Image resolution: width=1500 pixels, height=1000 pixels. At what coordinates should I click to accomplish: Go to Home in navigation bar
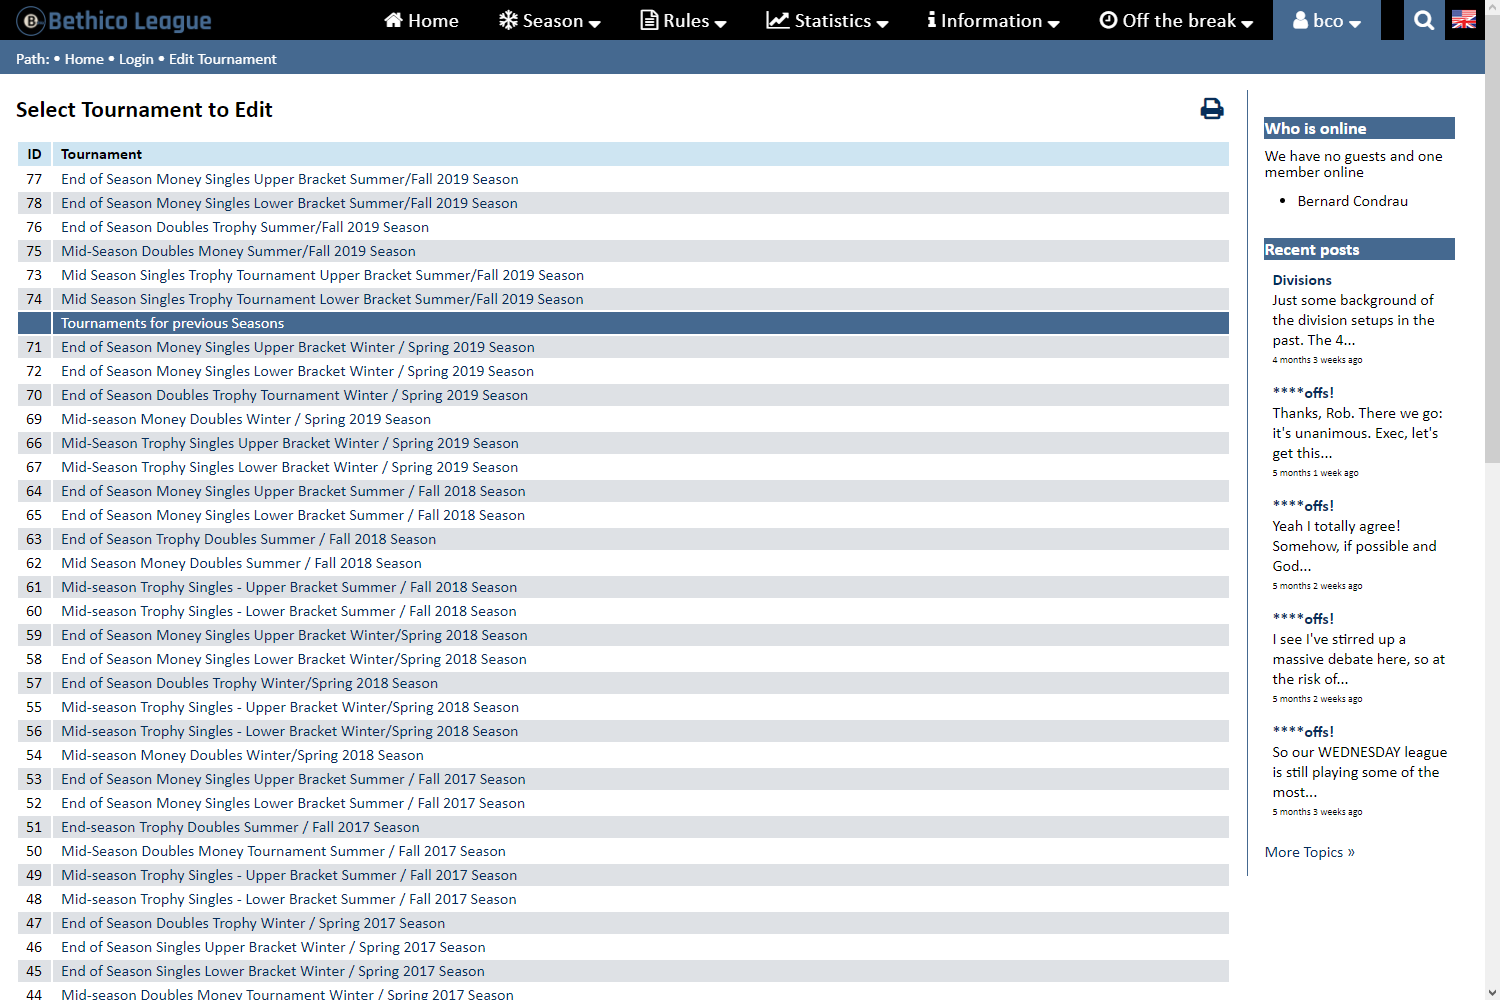[421, 20]
